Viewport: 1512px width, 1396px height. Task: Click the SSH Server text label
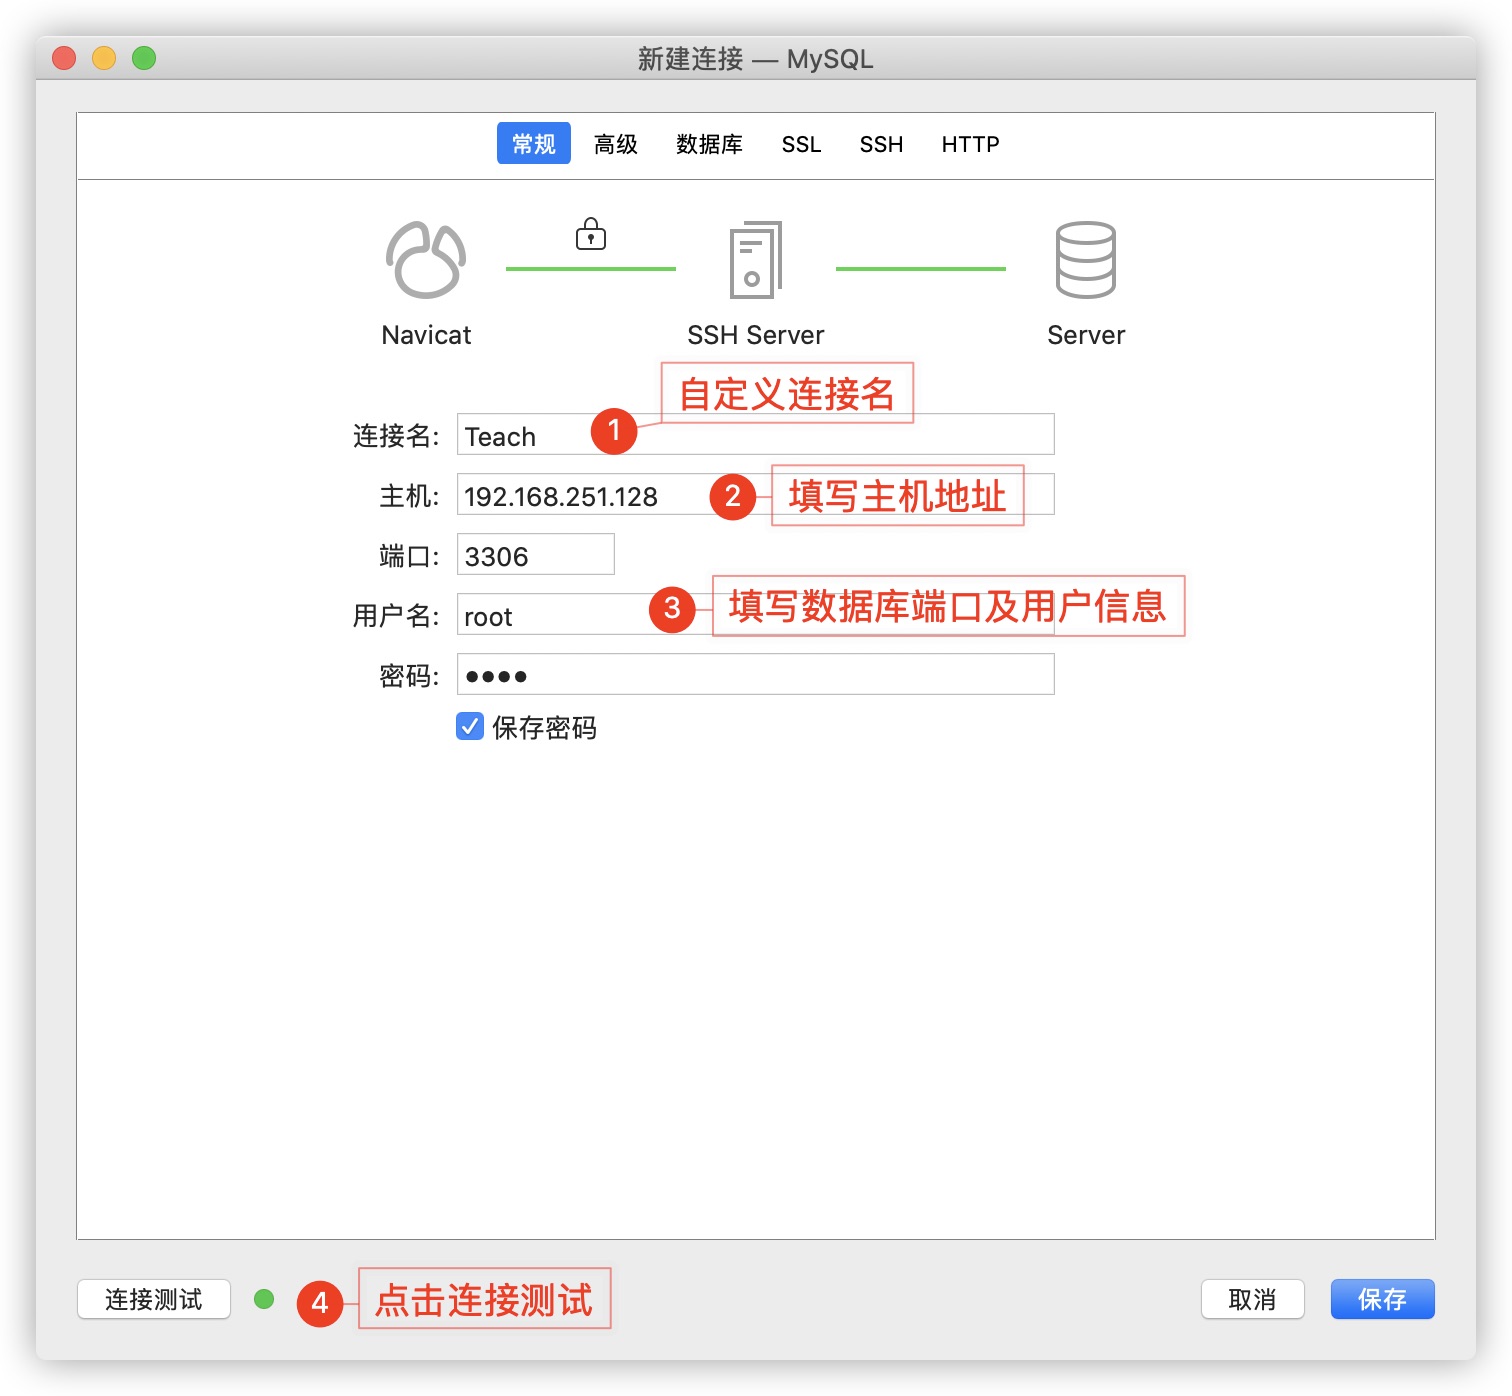pos(756,335)
